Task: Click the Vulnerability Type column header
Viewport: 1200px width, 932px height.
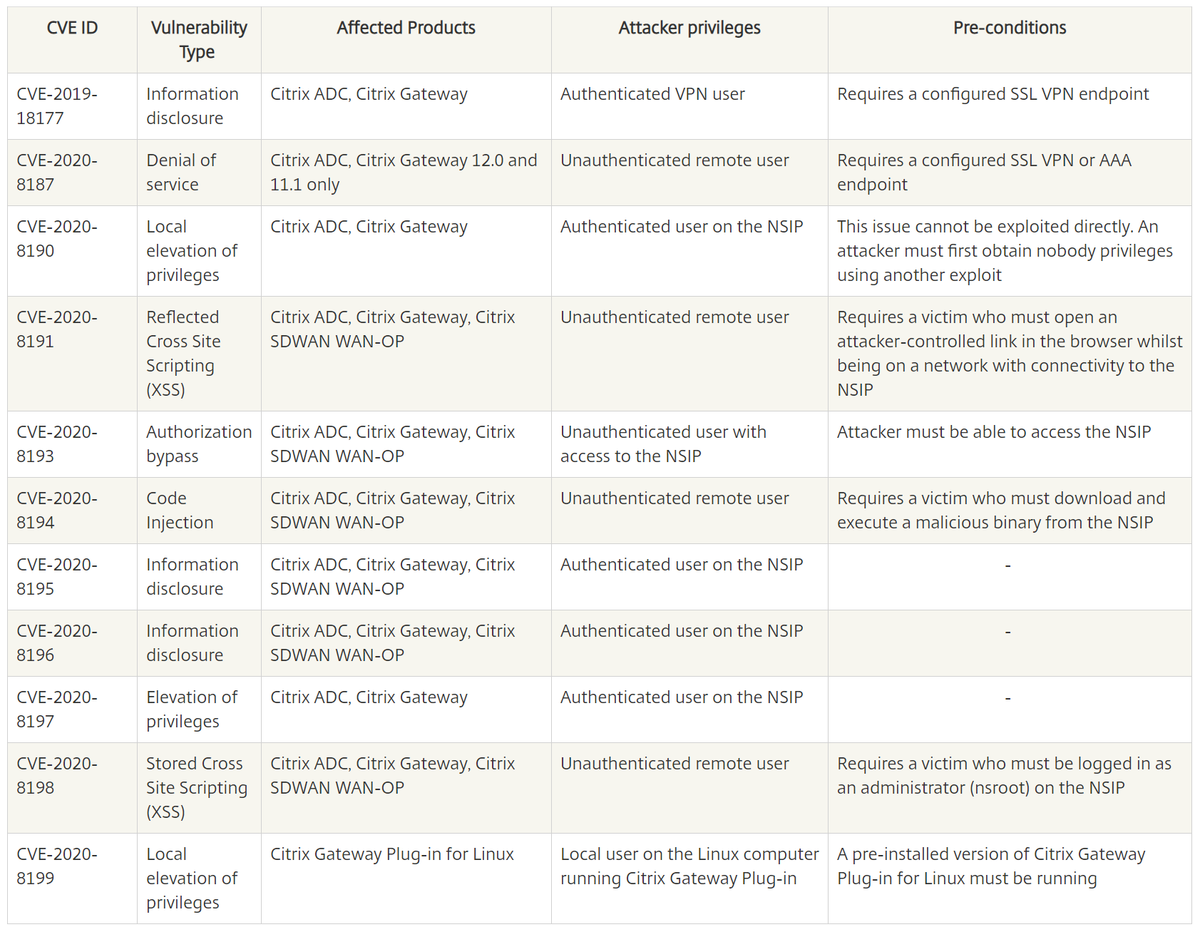Action: (198, 40)
